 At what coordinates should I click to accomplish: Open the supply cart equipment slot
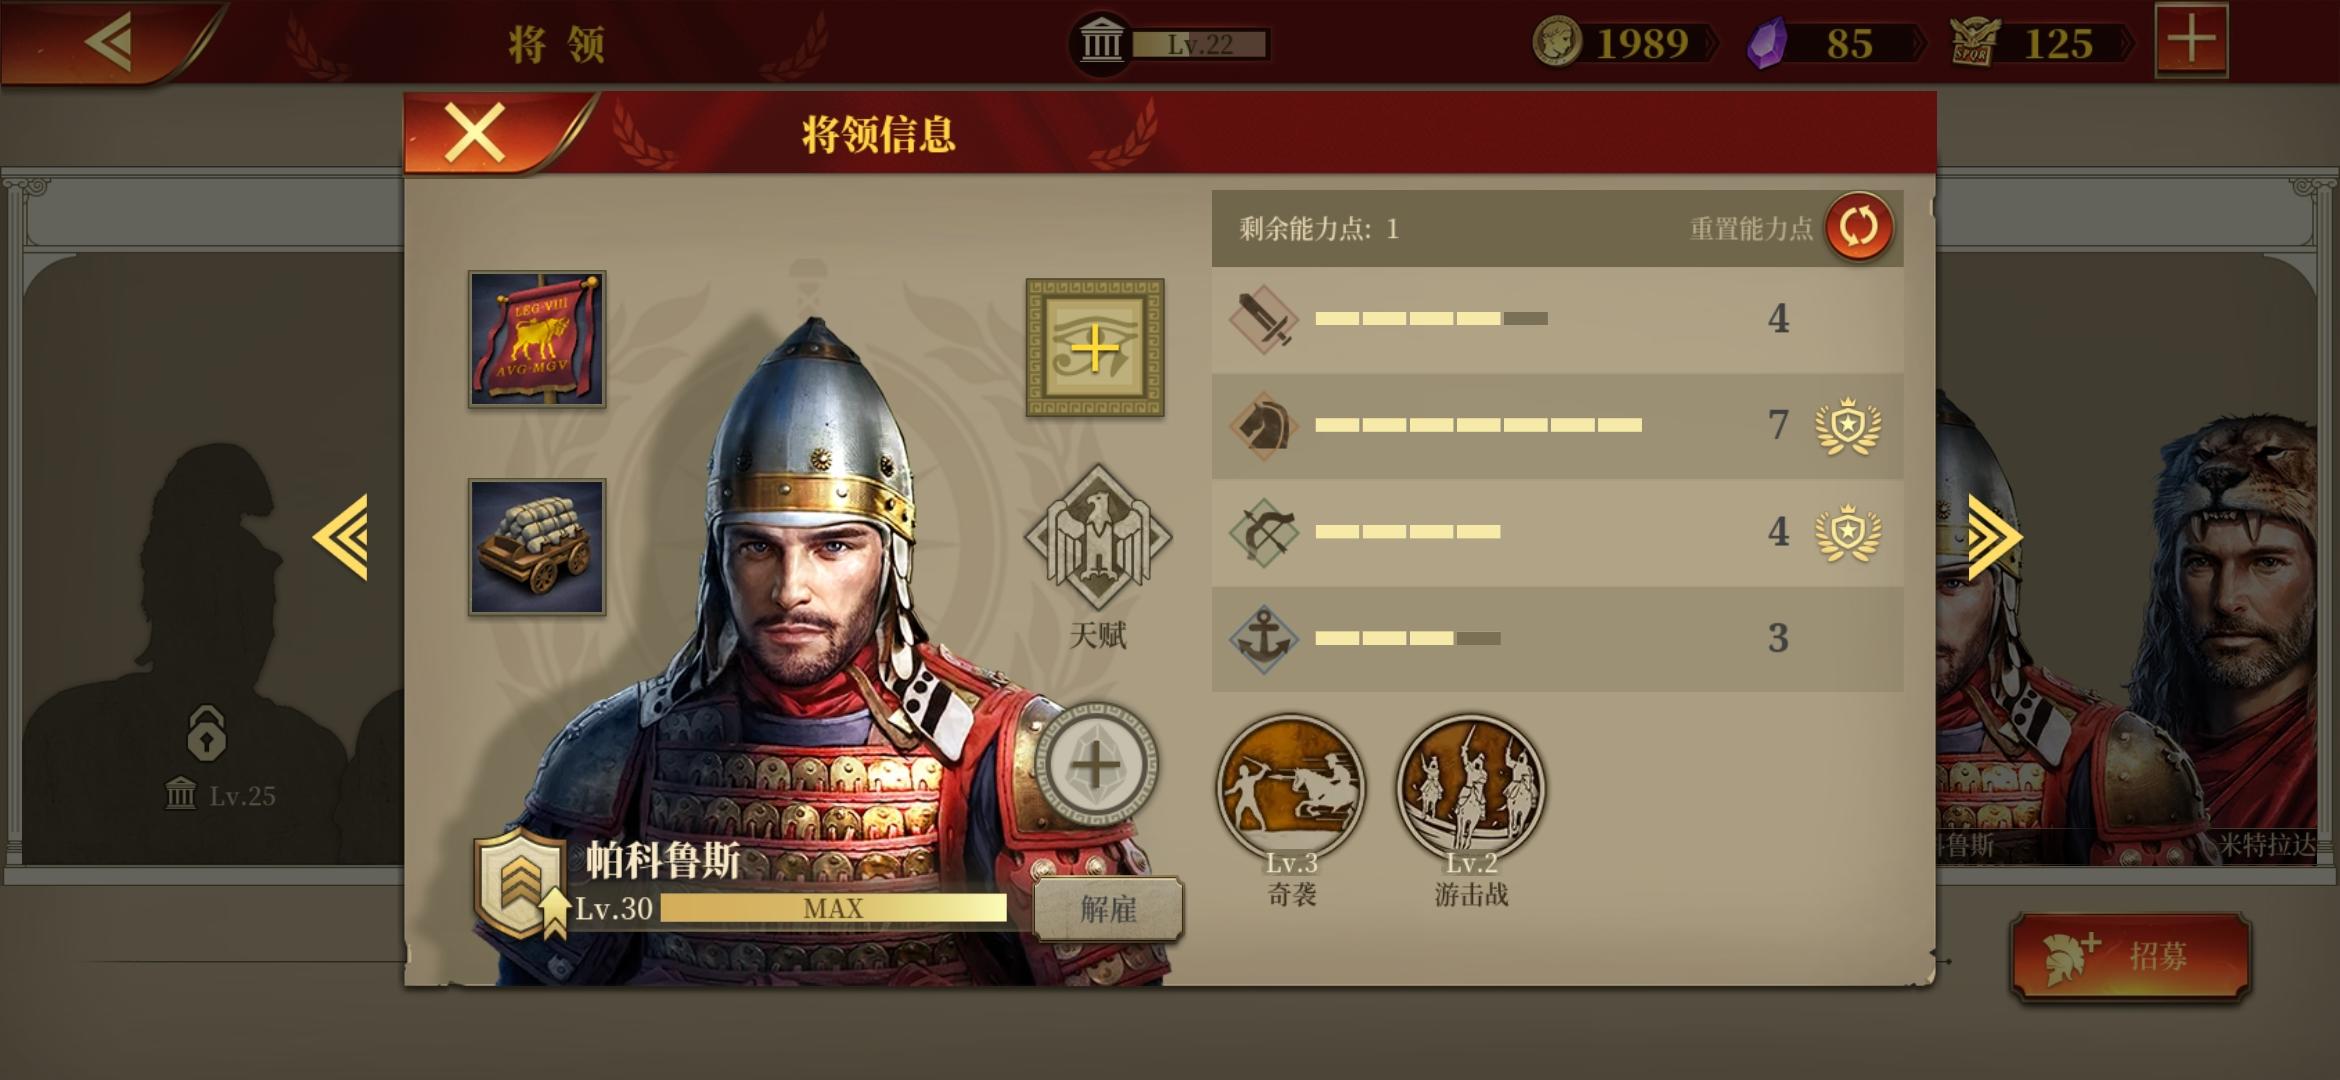537,547
